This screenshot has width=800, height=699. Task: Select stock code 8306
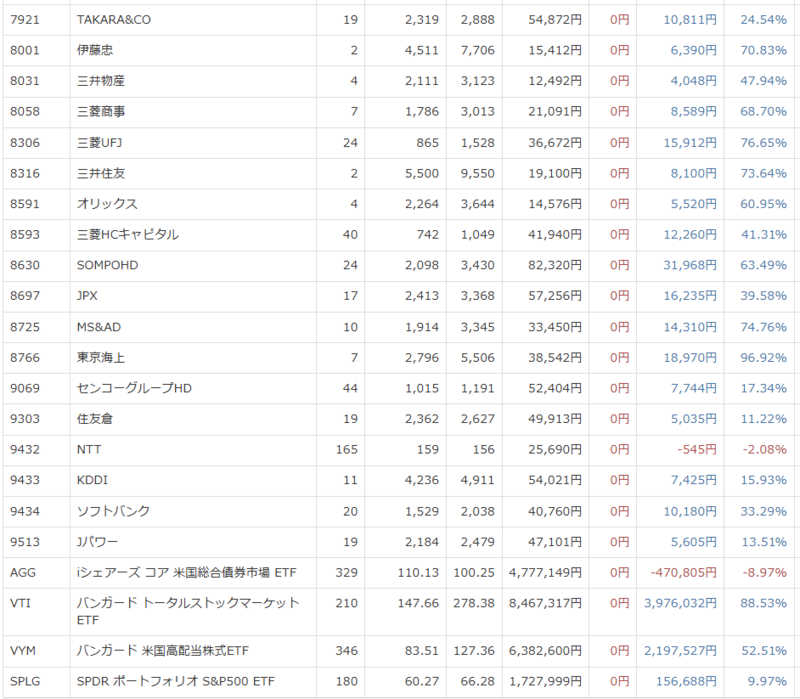(24, 143)
